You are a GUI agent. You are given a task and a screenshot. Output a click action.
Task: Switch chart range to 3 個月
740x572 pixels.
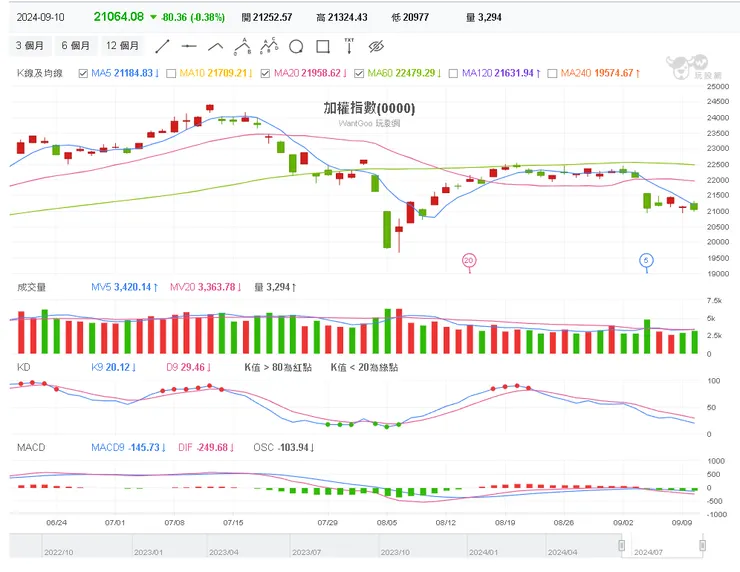point(30,46)
